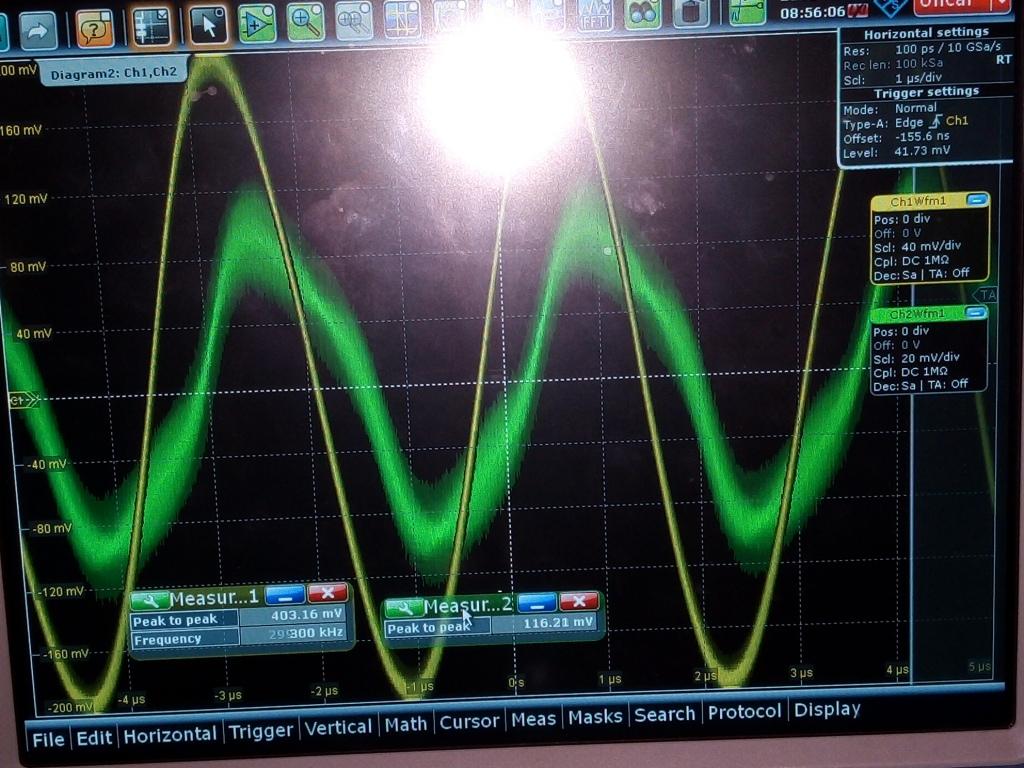Click the Peak to peak 116.21 mV value
The width and height of the screenshot is (1024, 768).
(x=558, y=623)
